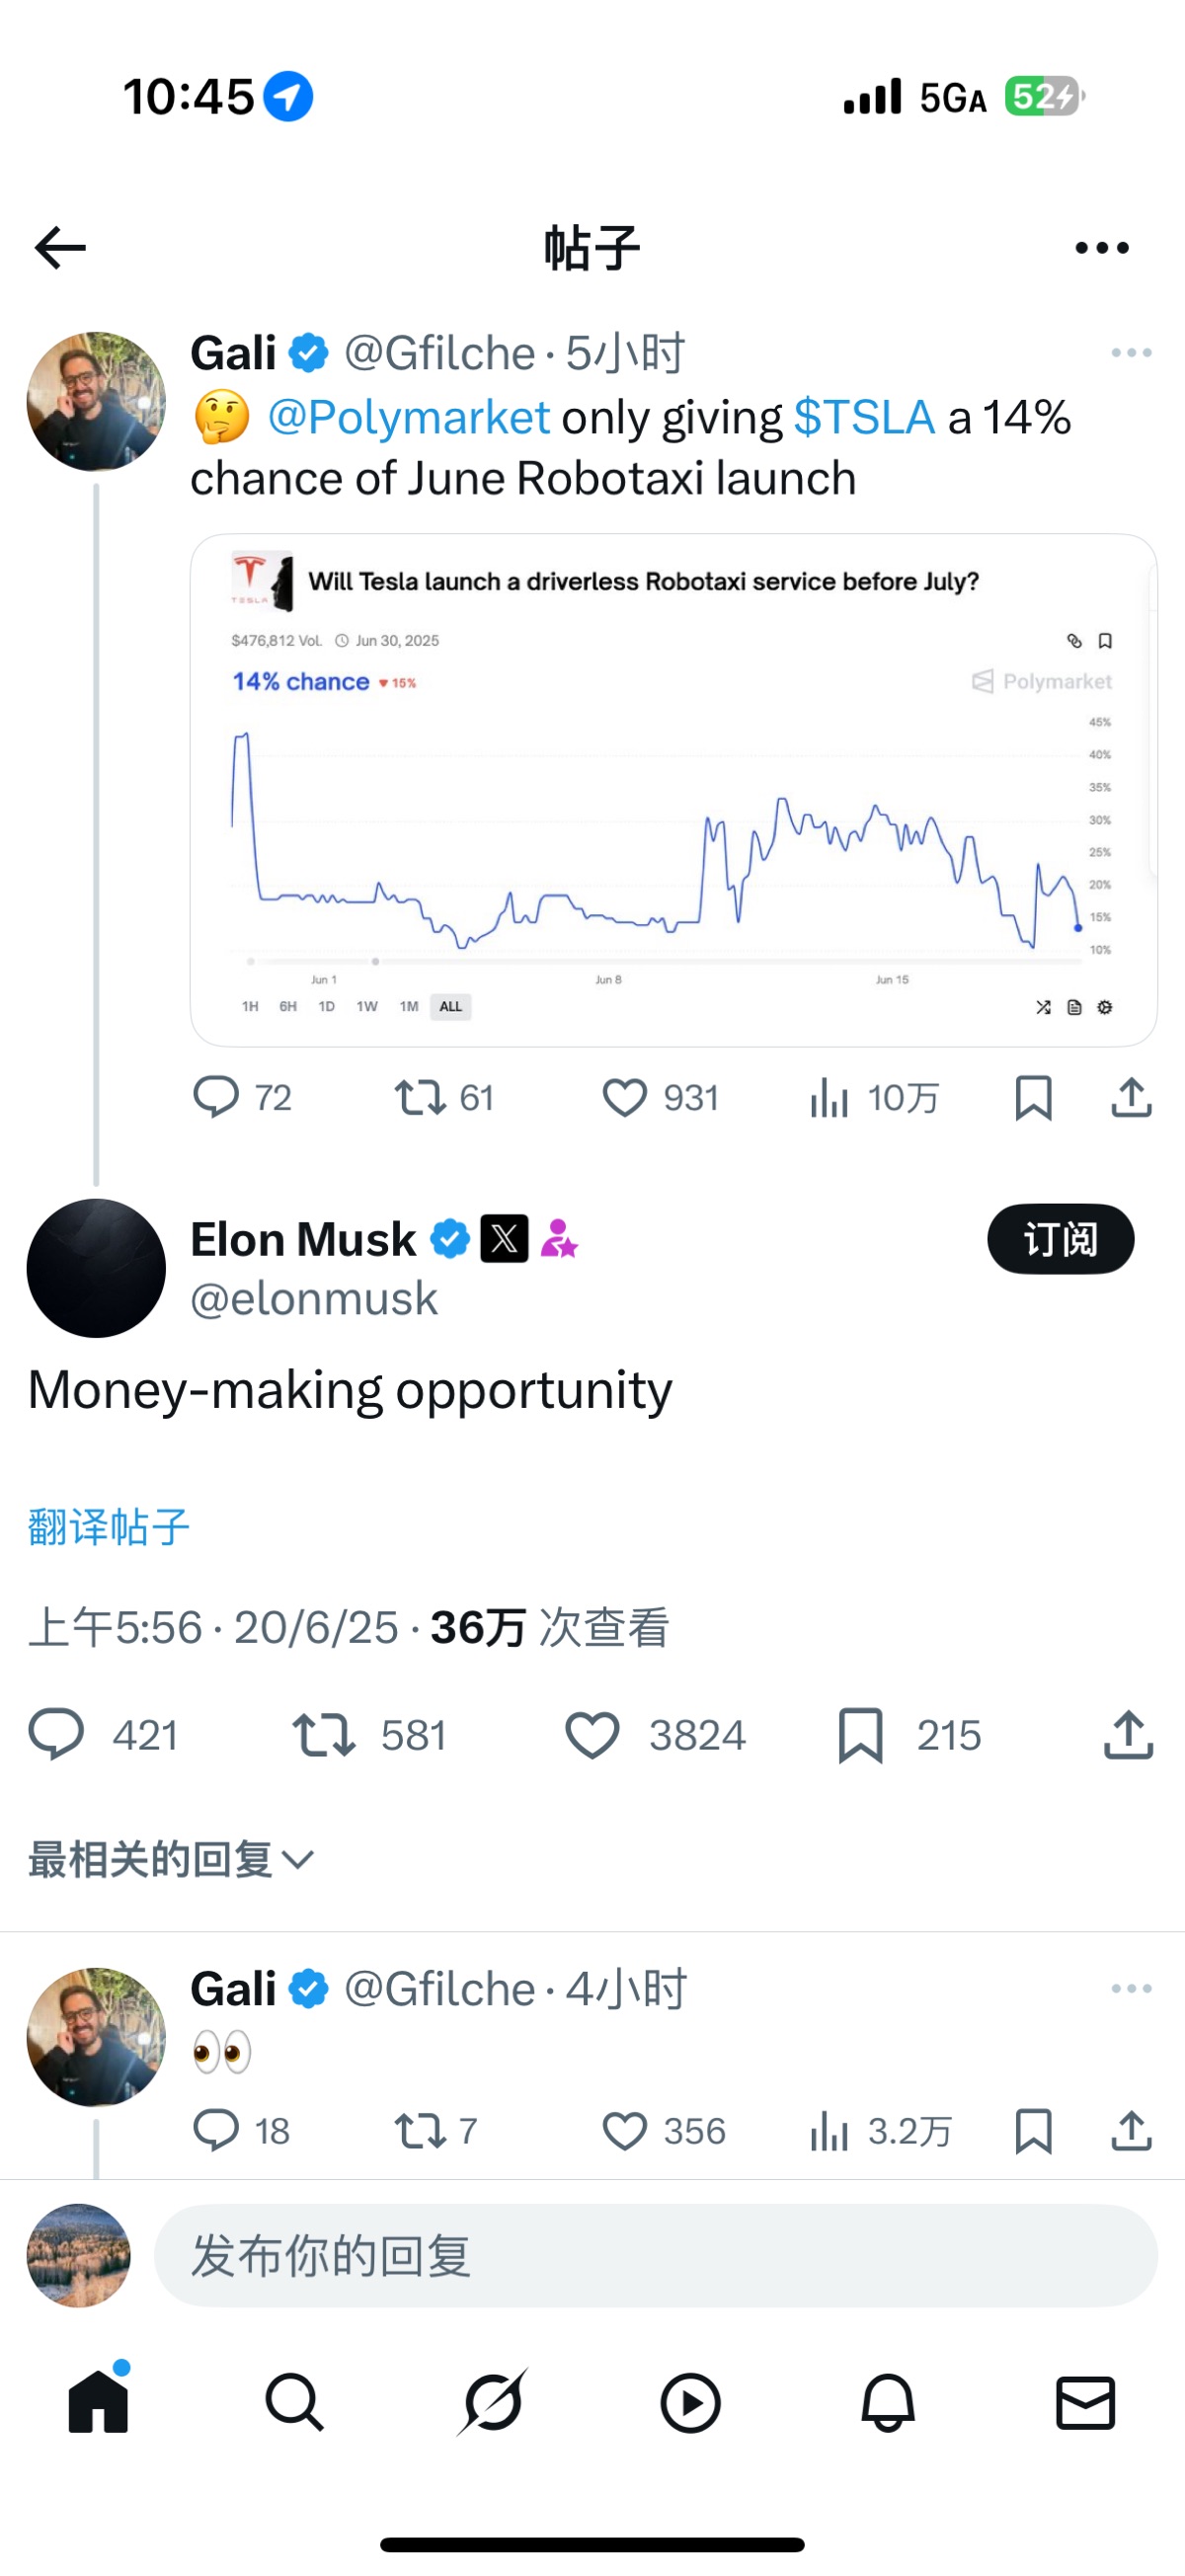Viewport: 1185px width, 2576px height.
Task: Share Elon Musk's post
Action: pos(1129,1735)
